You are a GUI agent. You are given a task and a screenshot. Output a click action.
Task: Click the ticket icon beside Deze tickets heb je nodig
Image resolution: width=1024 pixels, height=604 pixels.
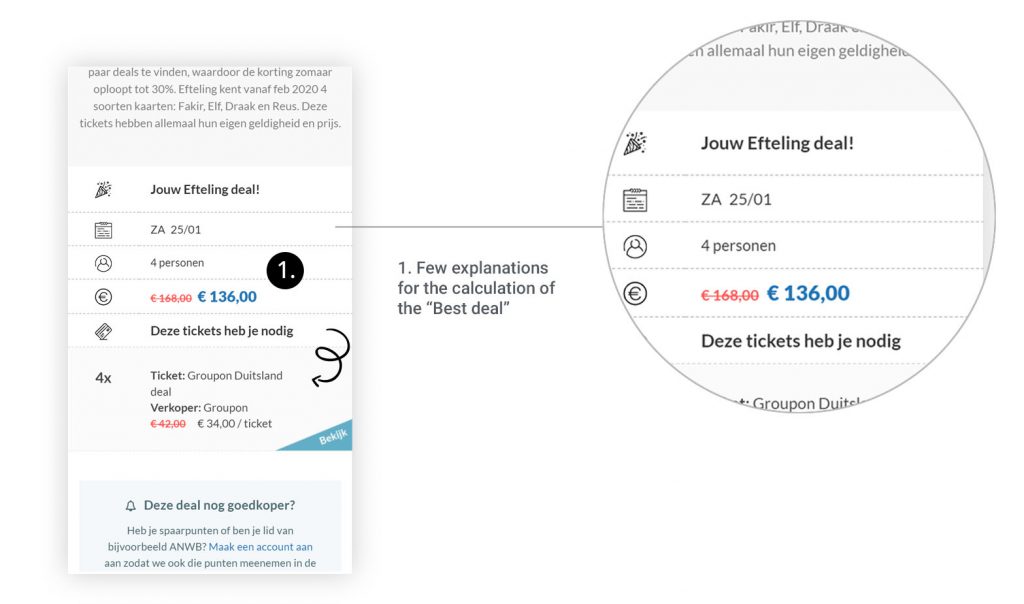(x=103, y=331)
